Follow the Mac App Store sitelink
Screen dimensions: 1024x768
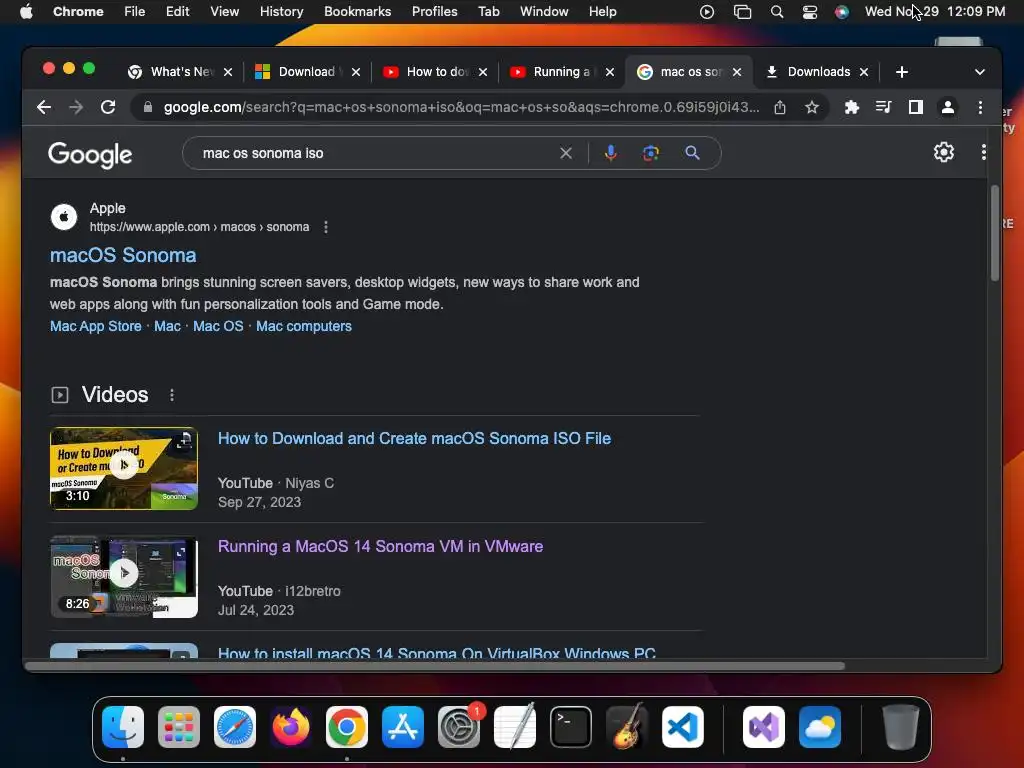pos(96,326)
